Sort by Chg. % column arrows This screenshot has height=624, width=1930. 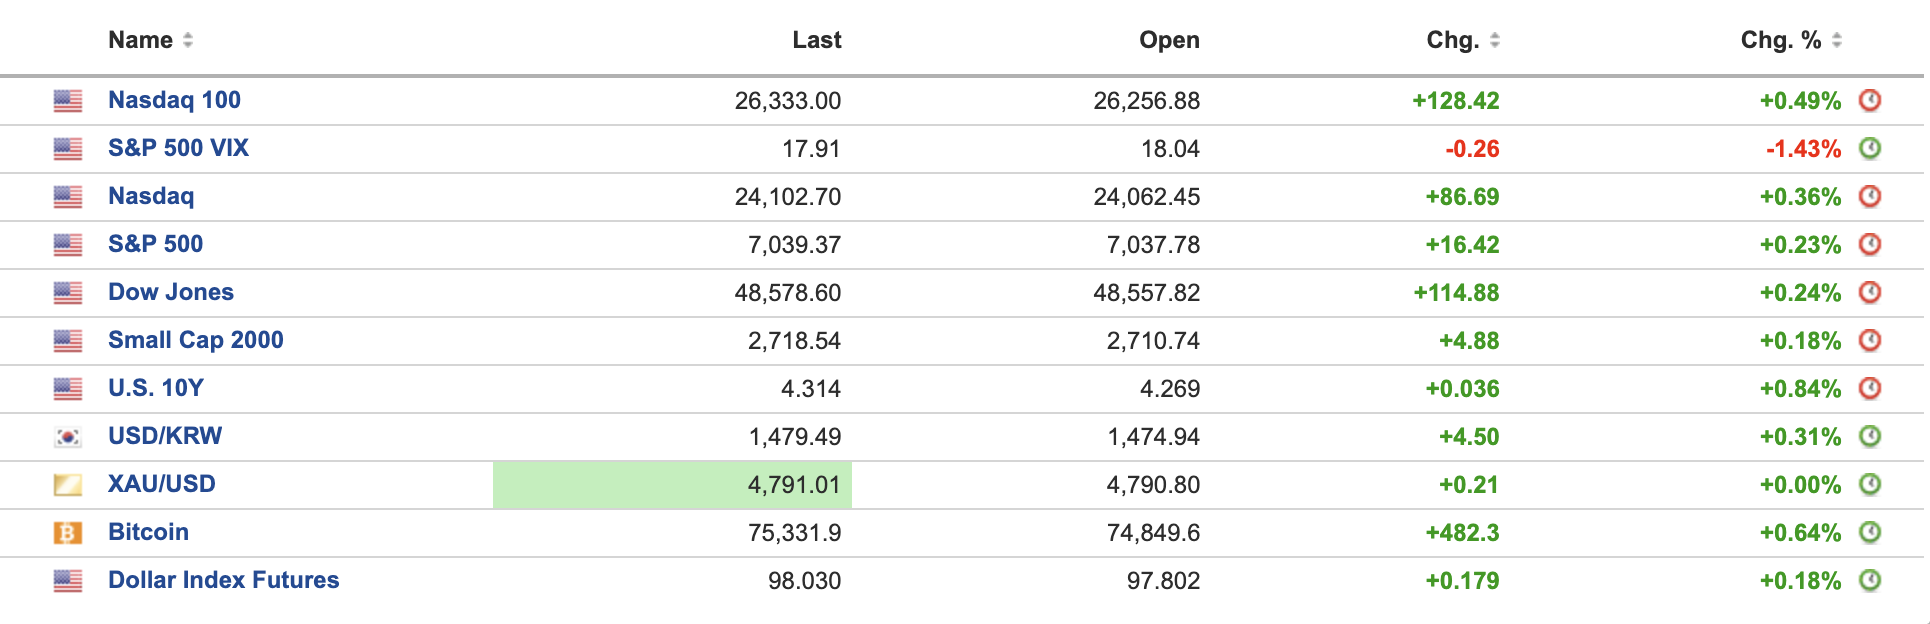pos(1837,40)
